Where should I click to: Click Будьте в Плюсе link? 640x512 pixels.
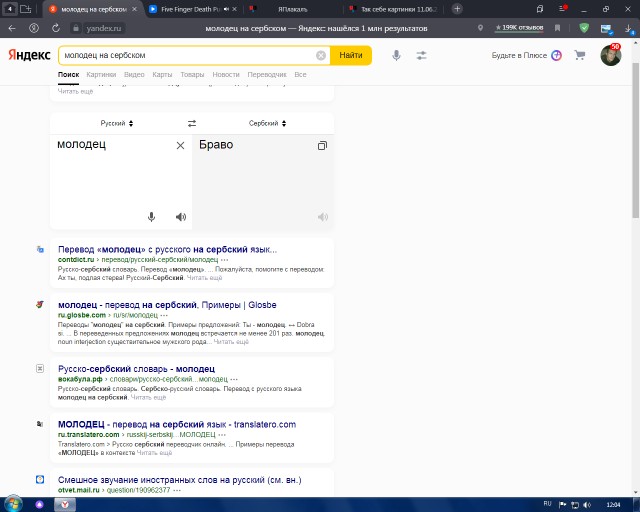tap(527, 55)
